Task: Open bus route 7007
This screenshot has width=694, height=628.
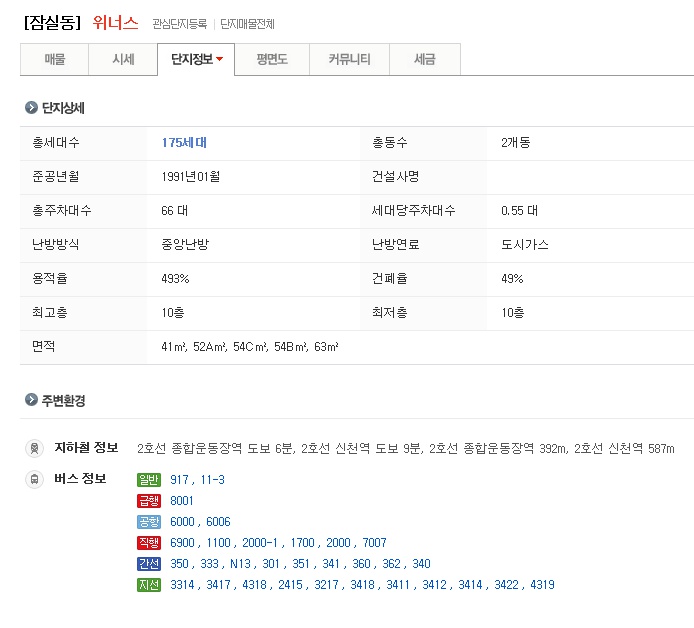Action: (x=374, y=543)
